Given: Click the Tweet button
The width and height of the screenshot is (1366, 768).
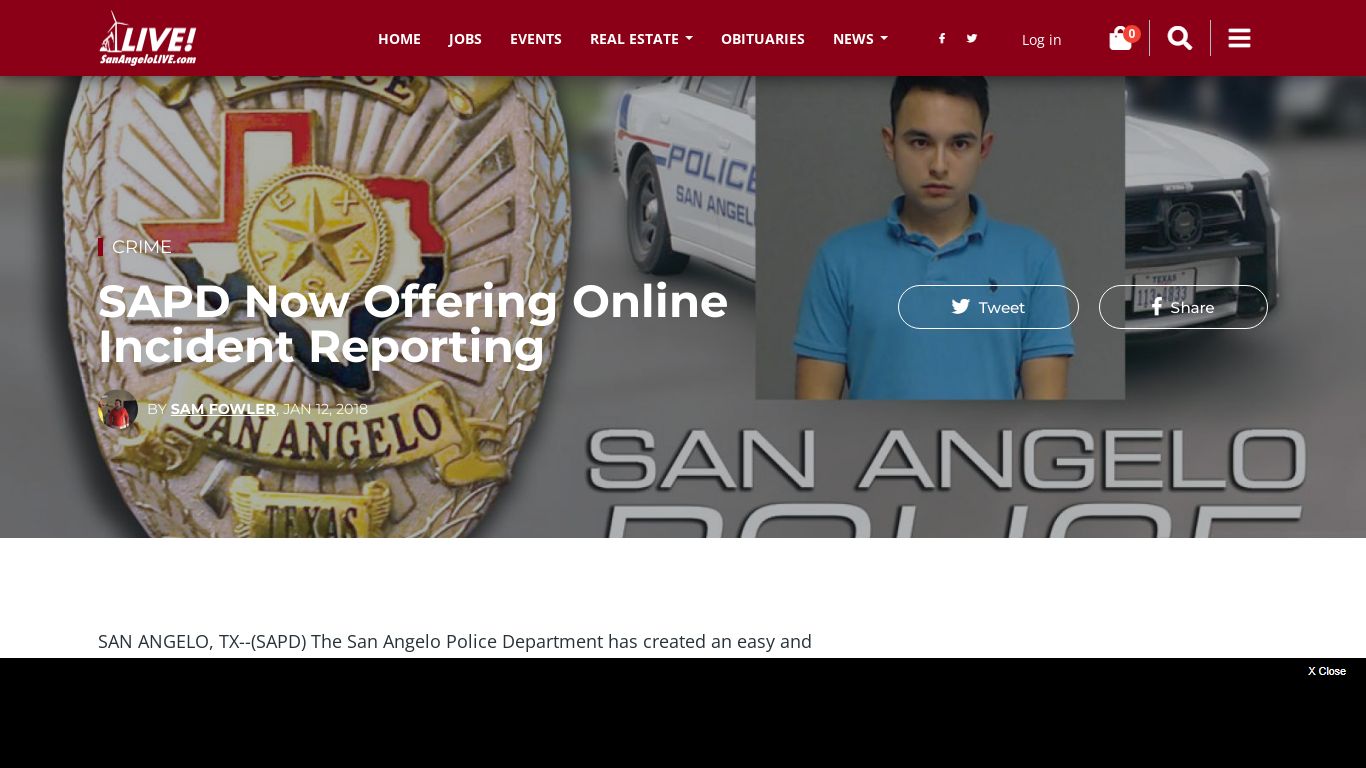Looking at the screenshot, I should pos(988,307).
